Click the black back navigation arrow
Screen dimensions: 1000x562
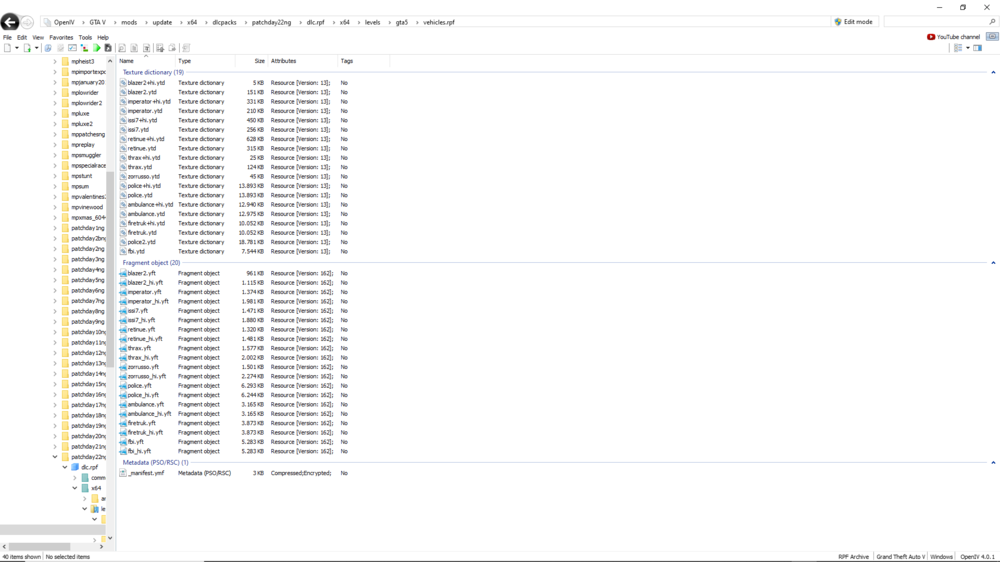(x=10, y=22)
